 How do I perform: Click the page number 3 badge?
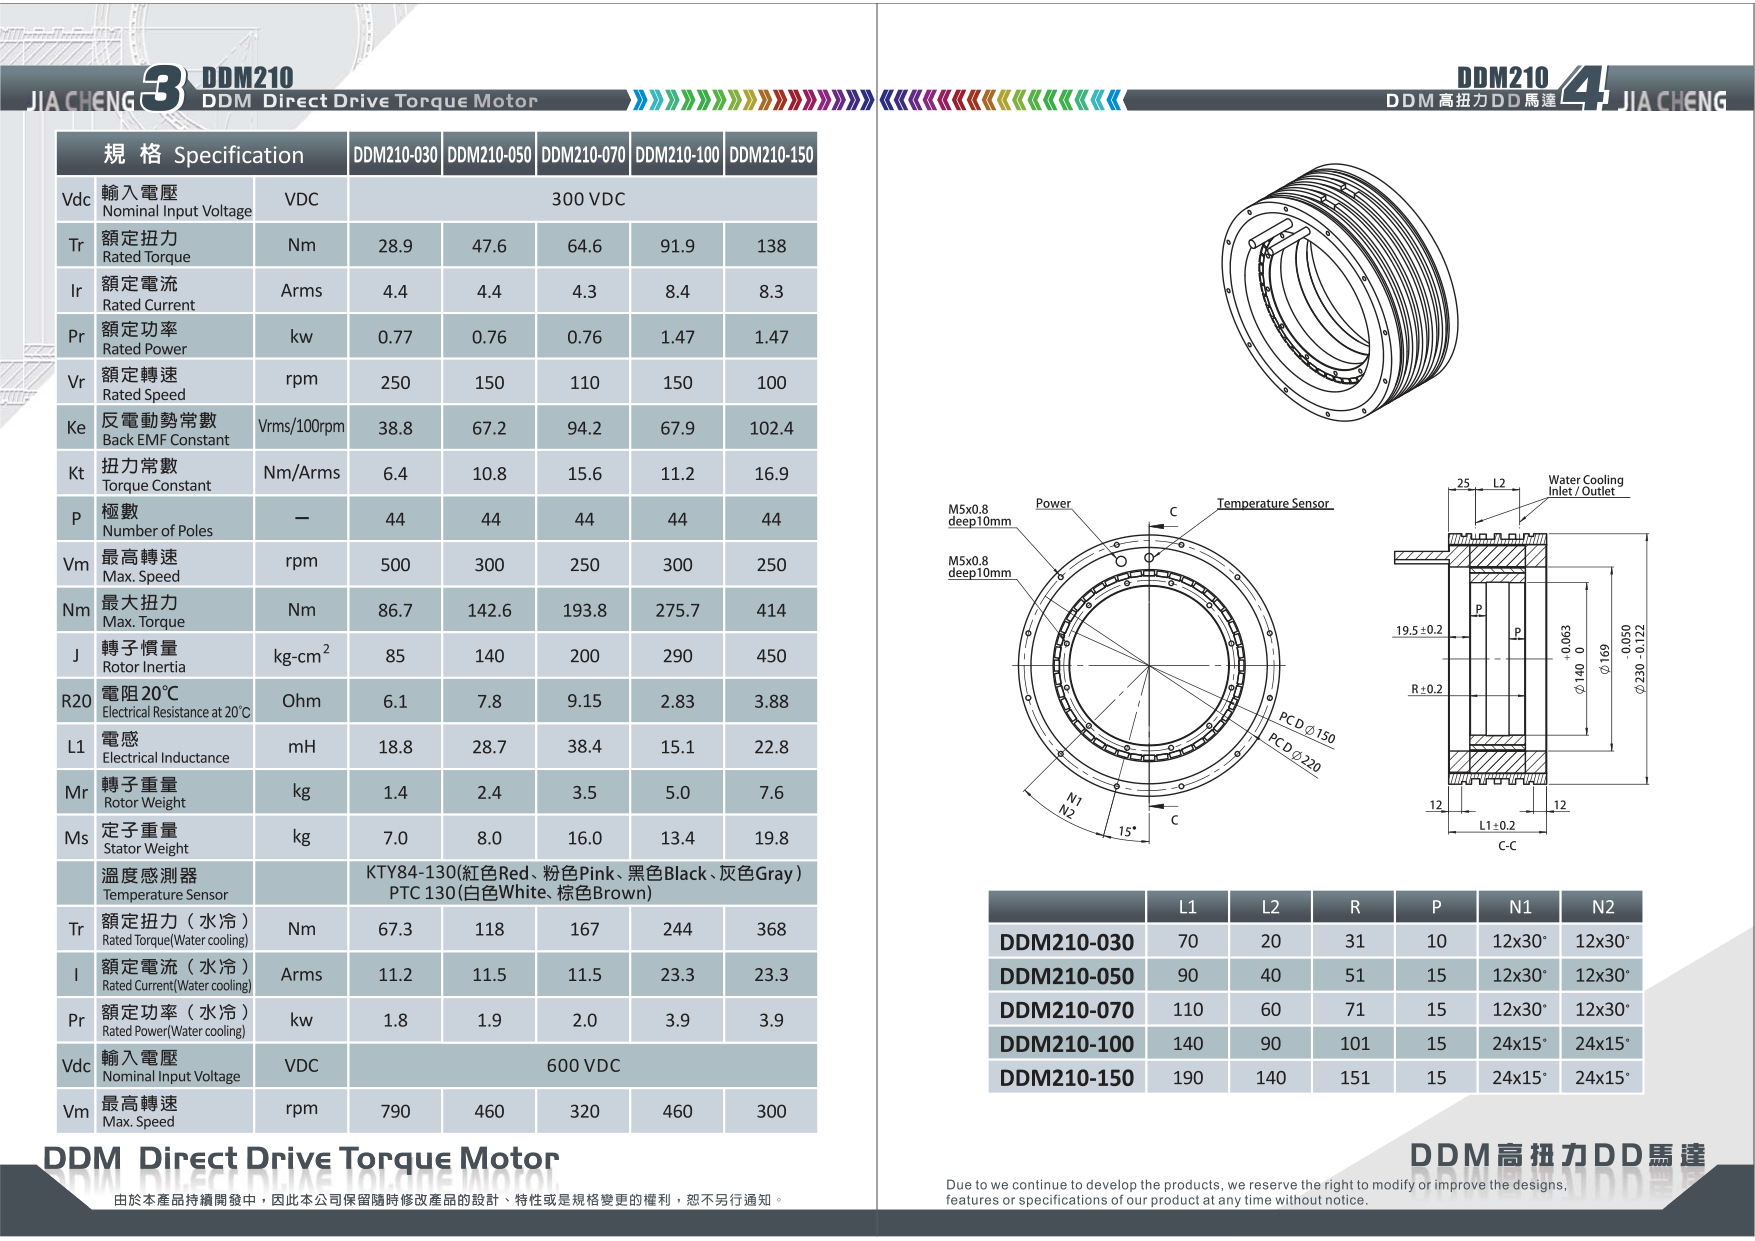[163, 89]
